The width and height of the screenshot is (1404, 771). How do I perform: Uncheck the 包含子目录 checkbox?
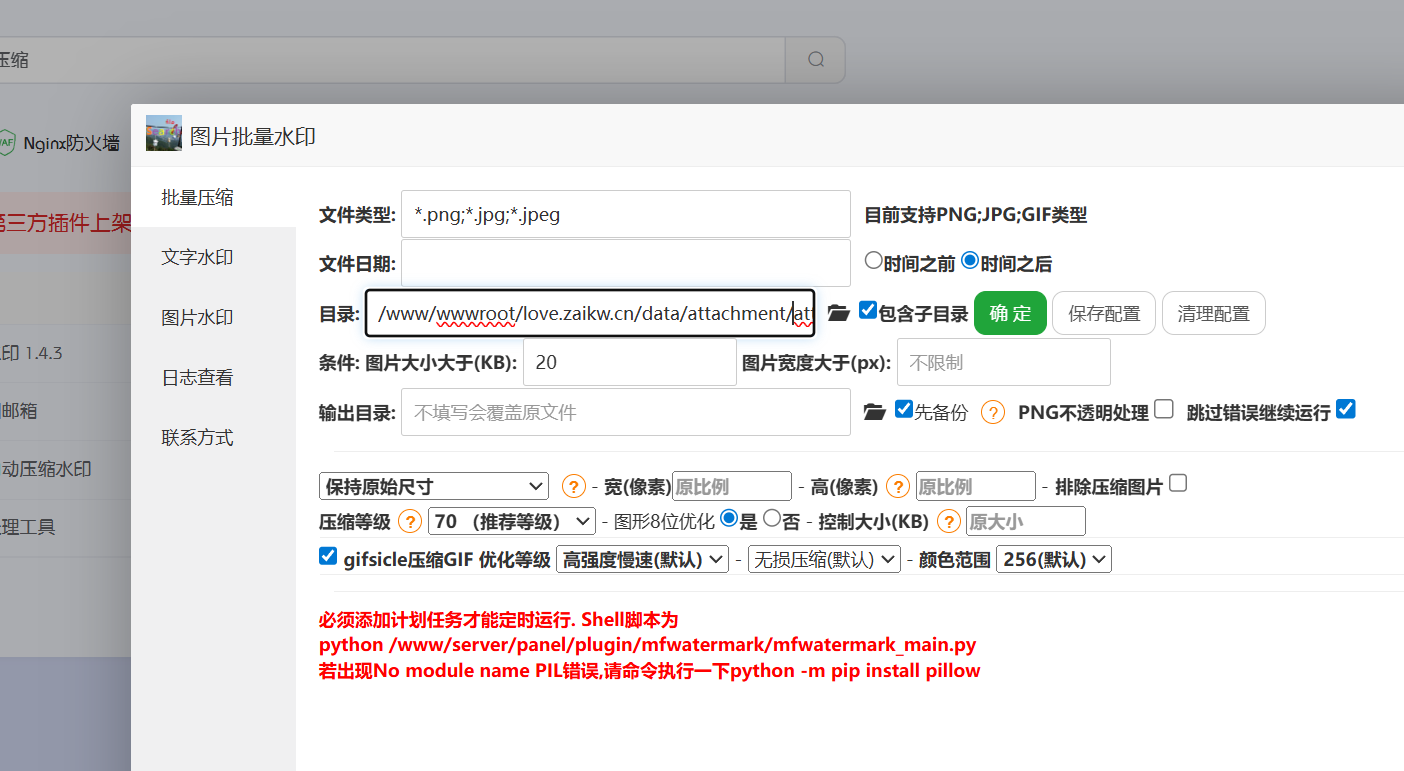(867, 309)
